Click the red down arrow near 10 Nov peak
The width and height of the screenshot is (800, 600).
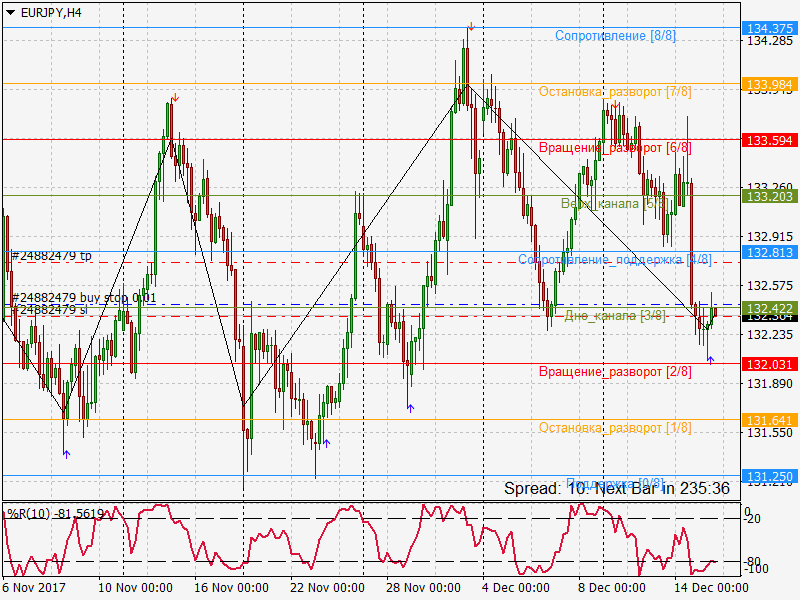(x=176, y=97)
